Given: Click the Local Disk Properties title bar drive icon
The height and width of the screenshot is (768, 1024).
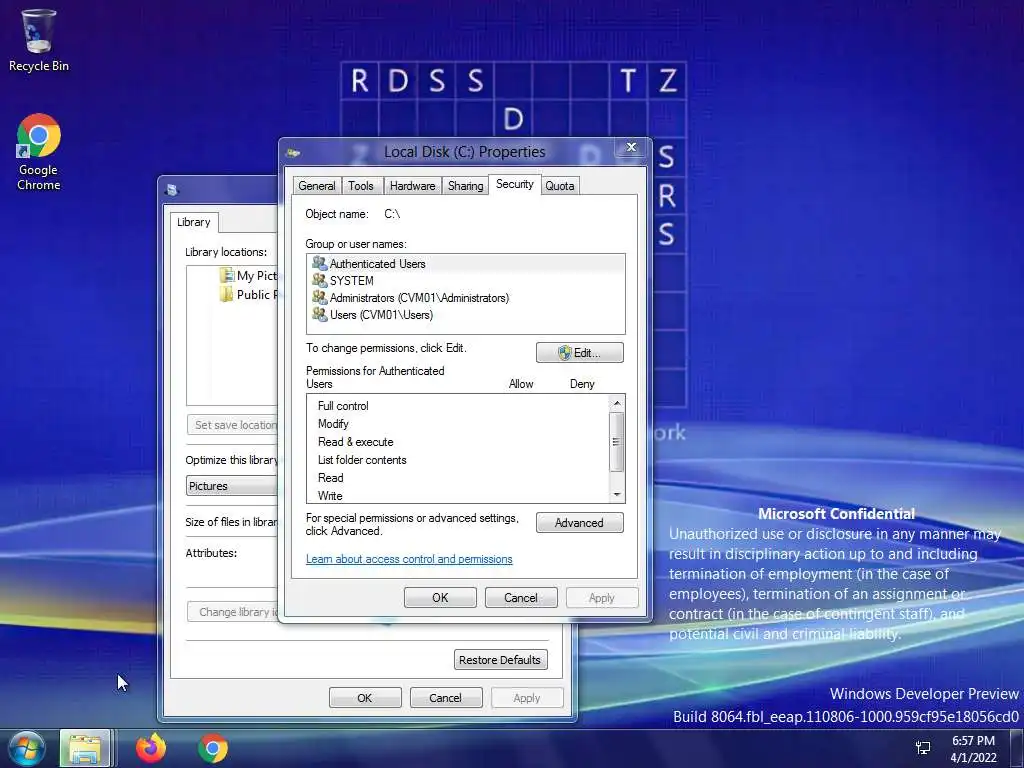Looking at the screenshot, I should click(x=293, y=153).
